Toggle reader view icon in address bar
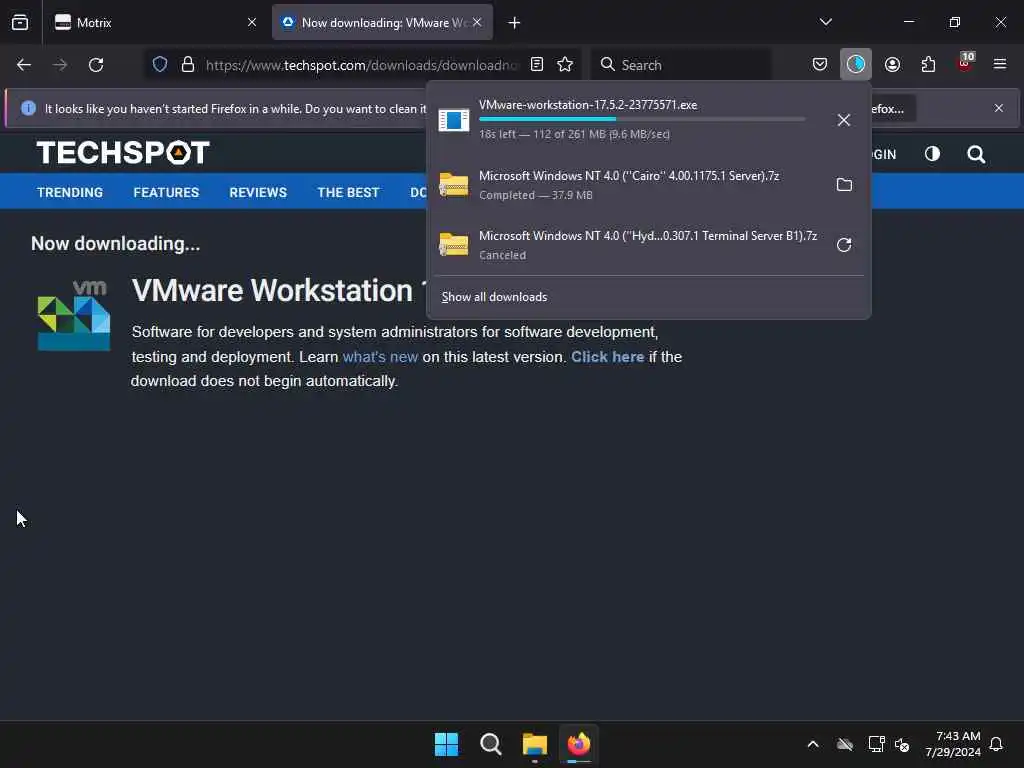1024x768 pixels. pos(537,65)
